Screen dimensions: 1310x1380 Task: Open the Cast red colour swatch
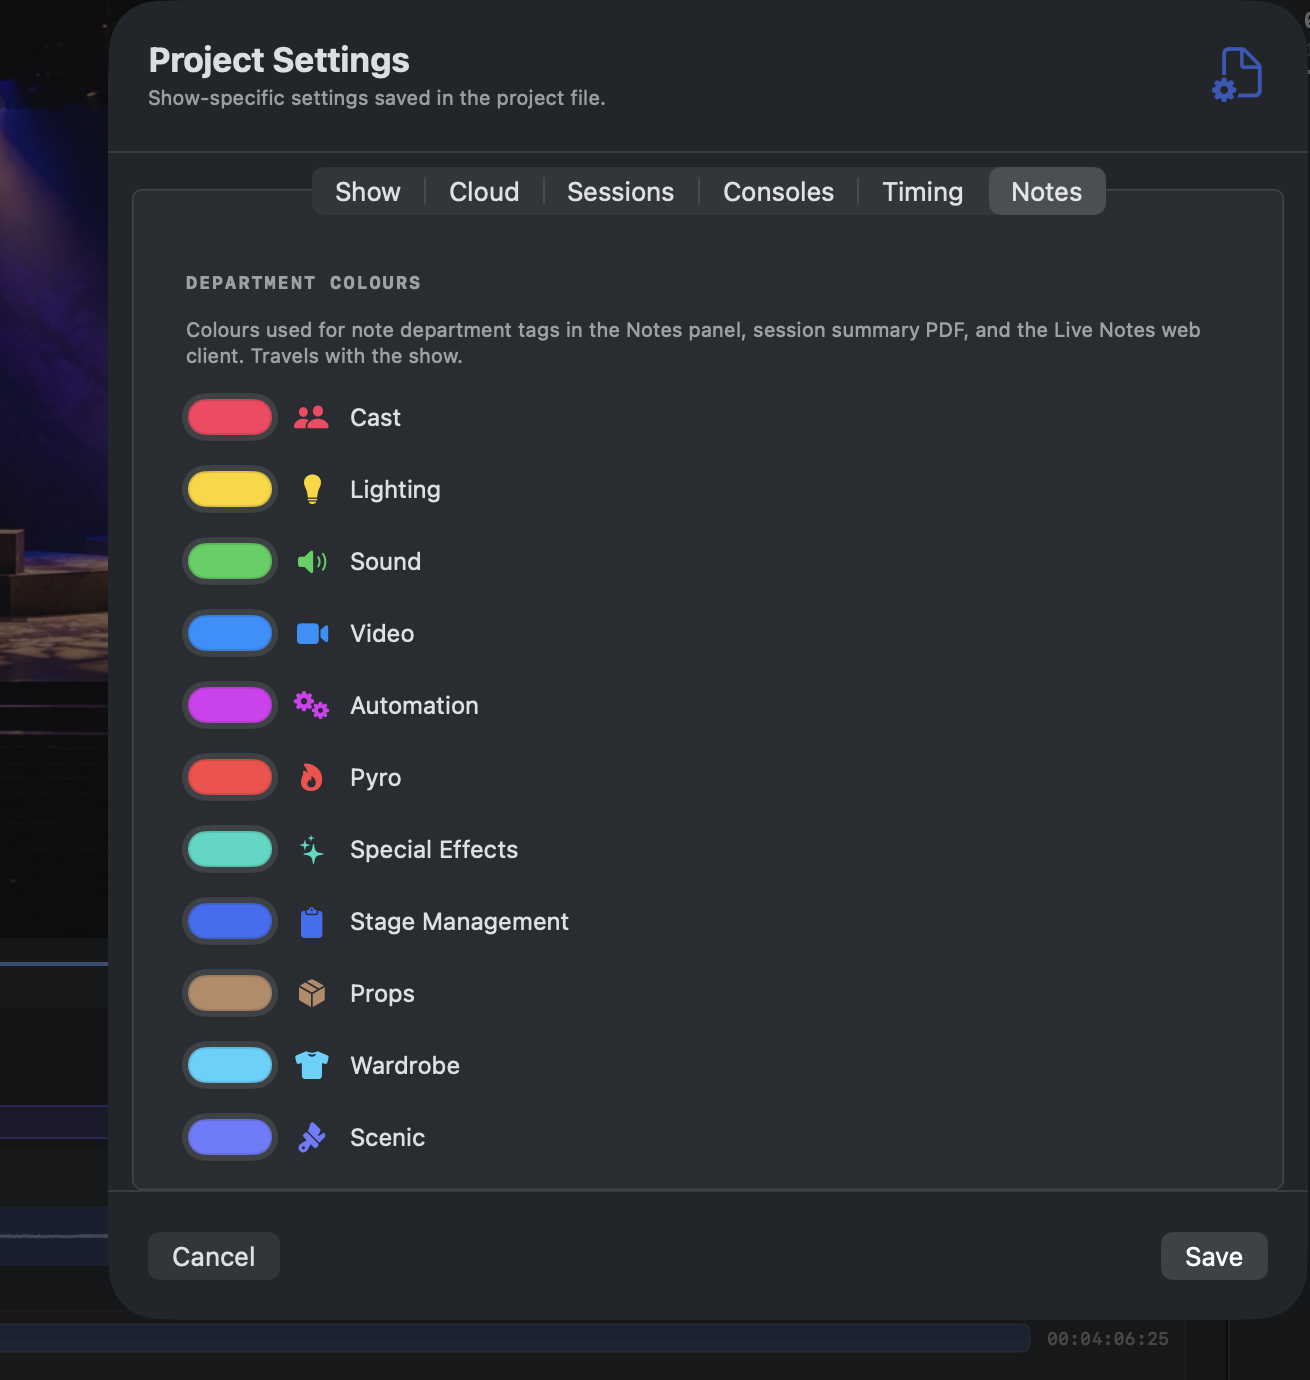(x=230, y=417)
